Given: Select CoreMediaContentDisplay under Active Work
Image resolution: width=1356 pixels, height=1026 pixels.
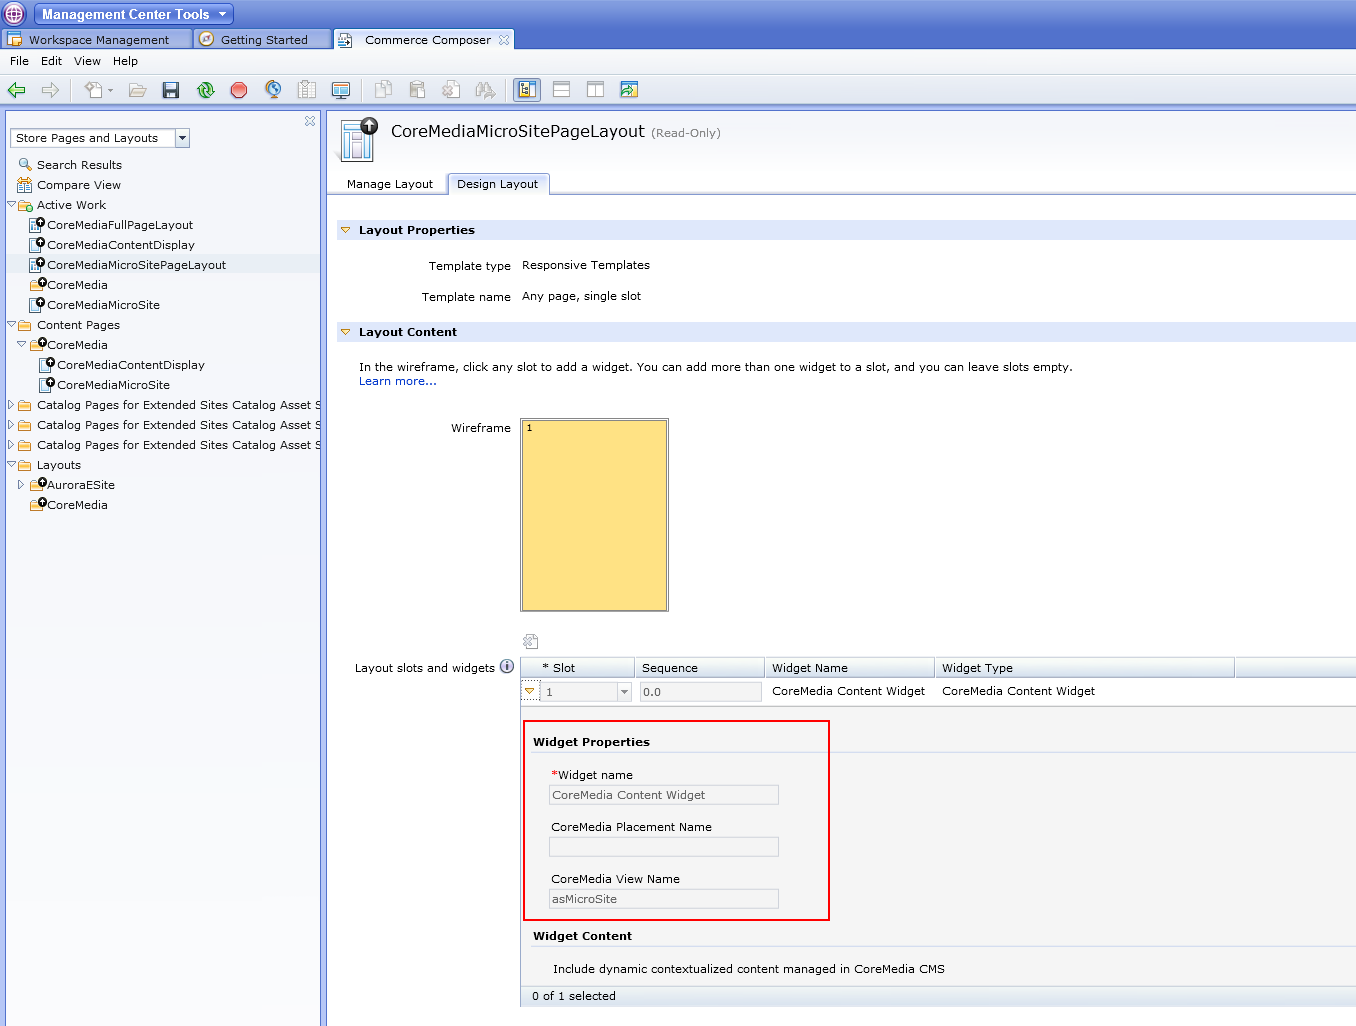Looking at the screenshot, I should tap(121, 245).
